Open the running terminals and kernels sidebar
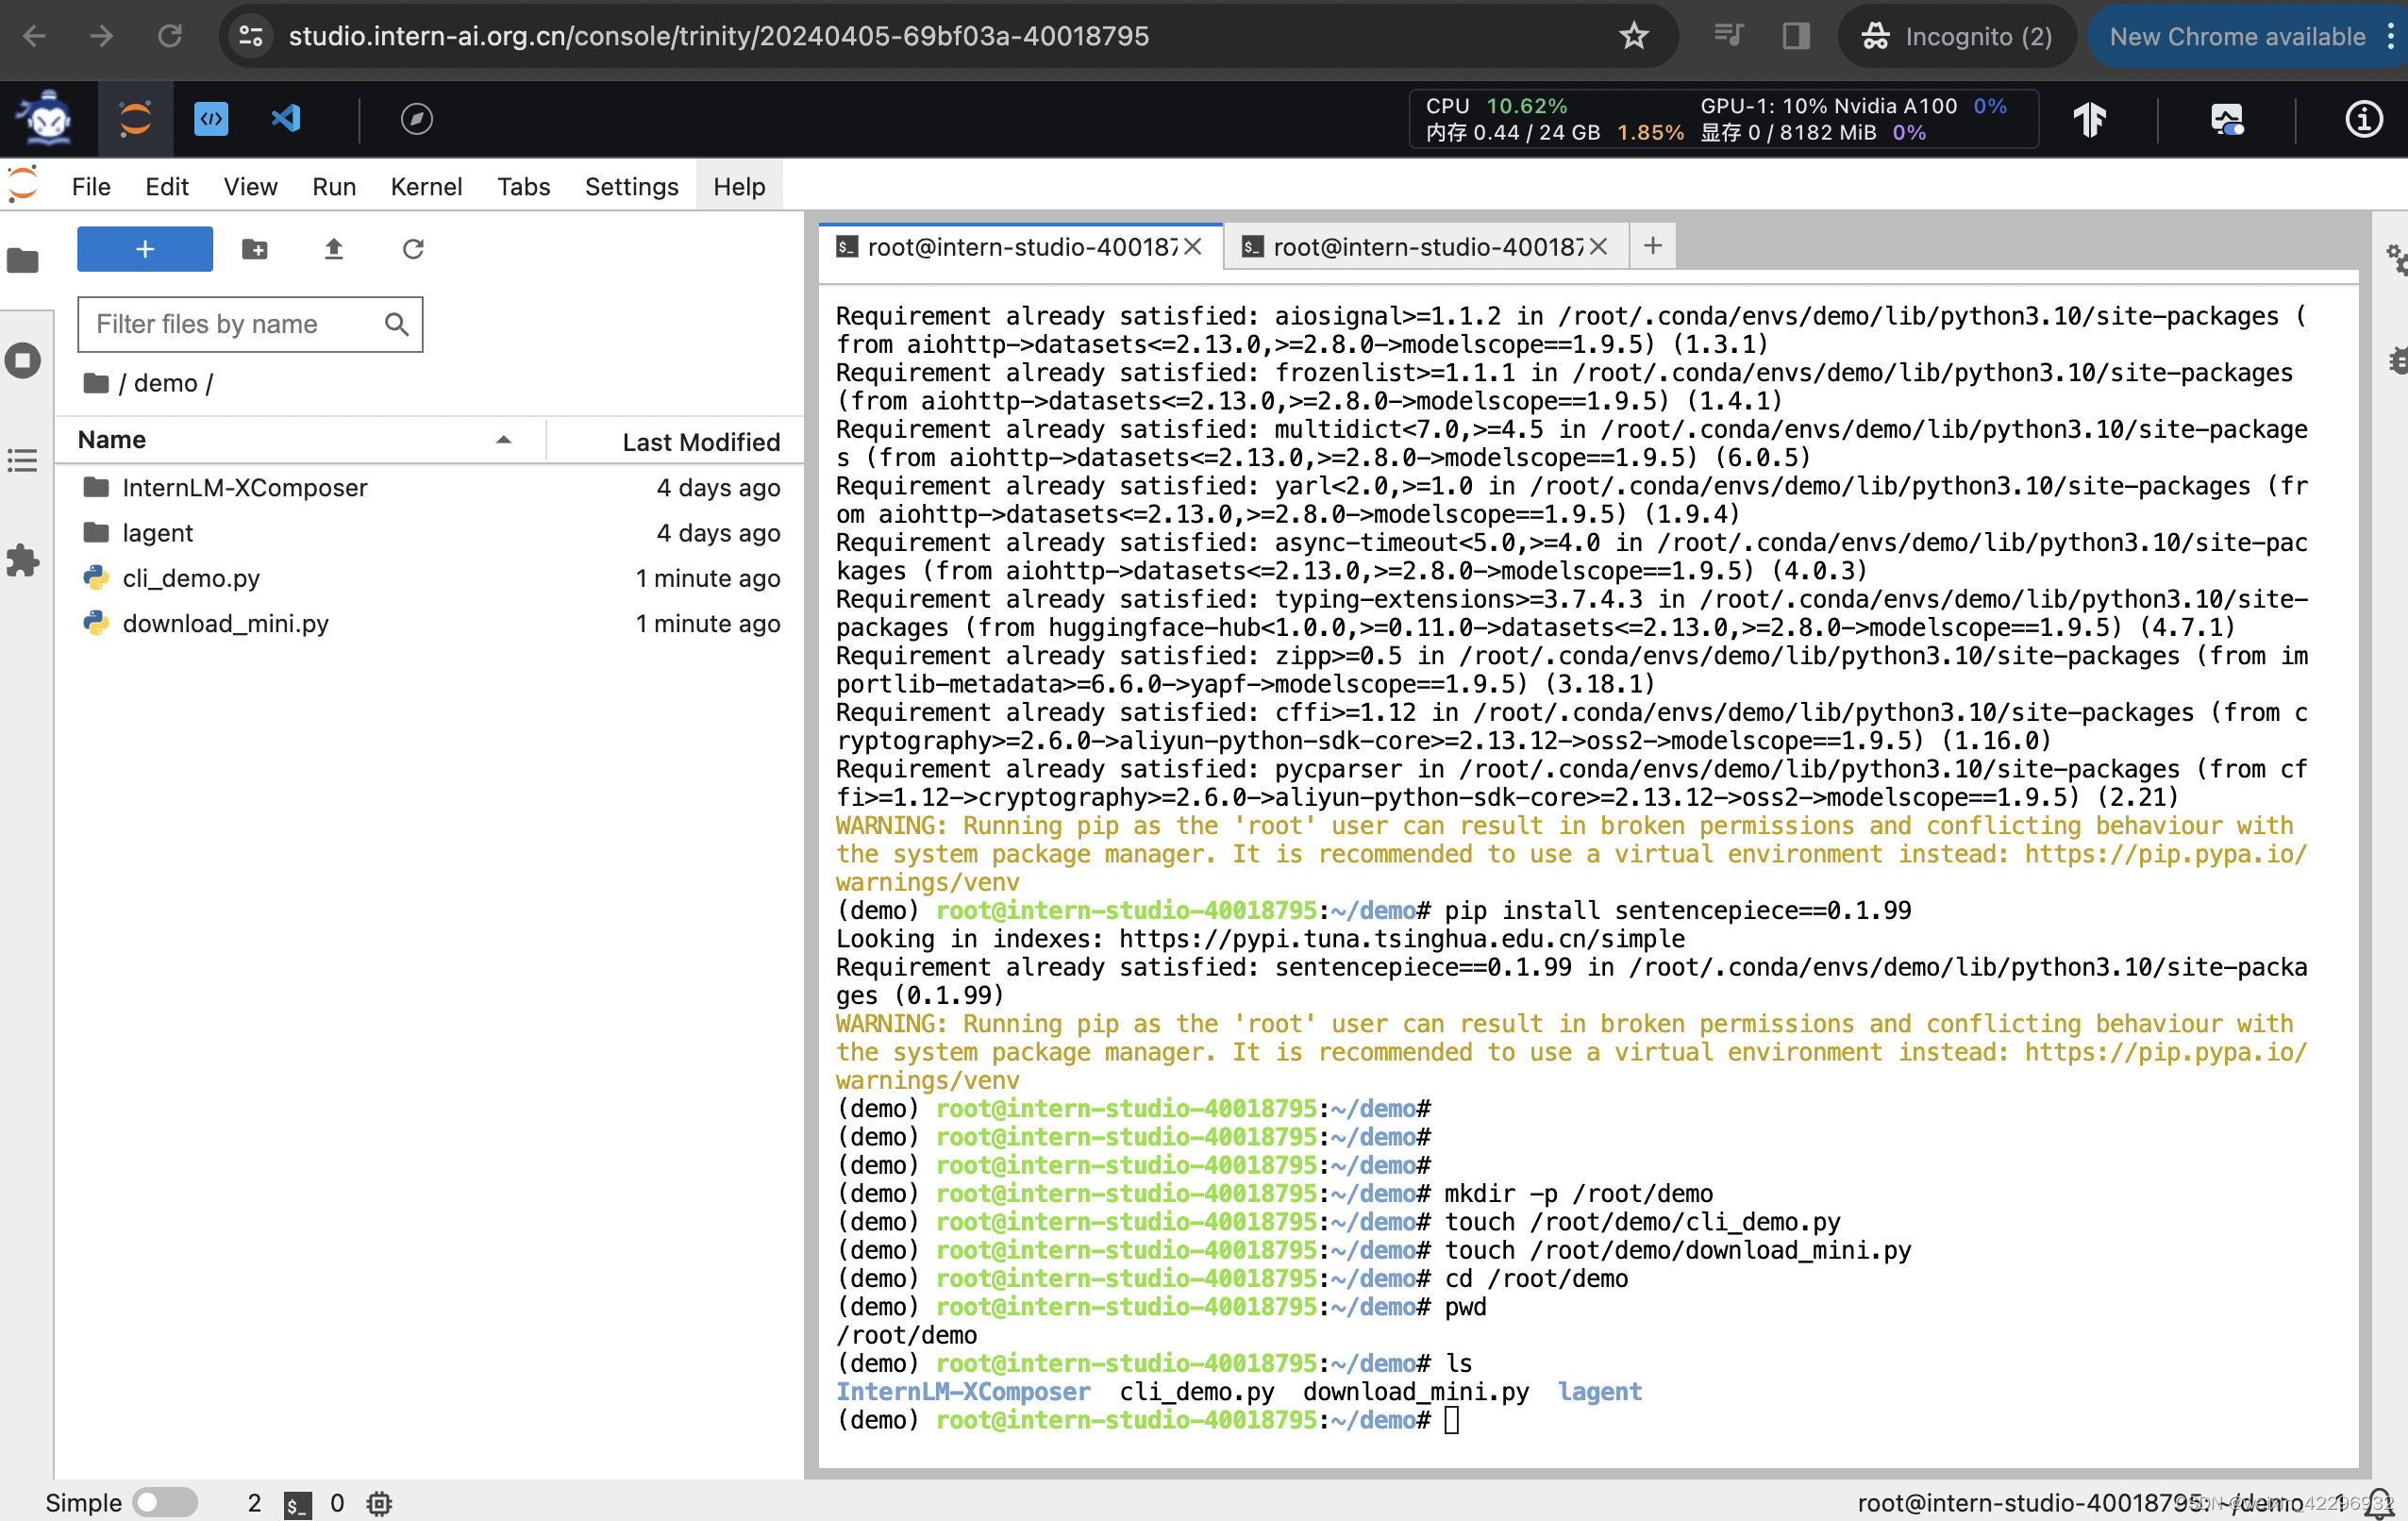 tap(23, 360)
